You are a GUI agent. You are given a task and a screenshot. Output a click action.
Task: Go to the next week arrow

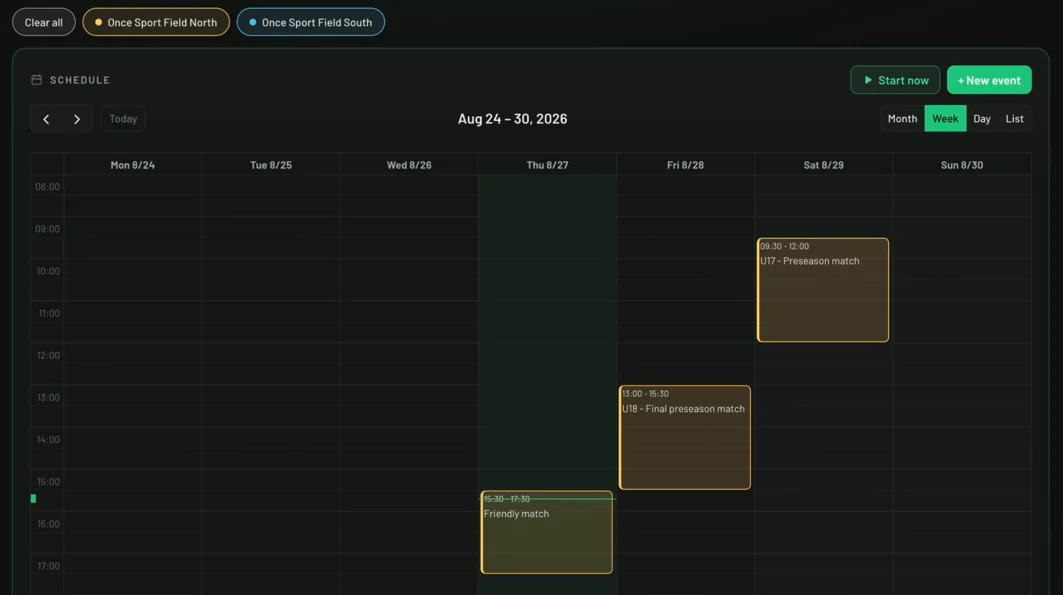coord(77,119)
